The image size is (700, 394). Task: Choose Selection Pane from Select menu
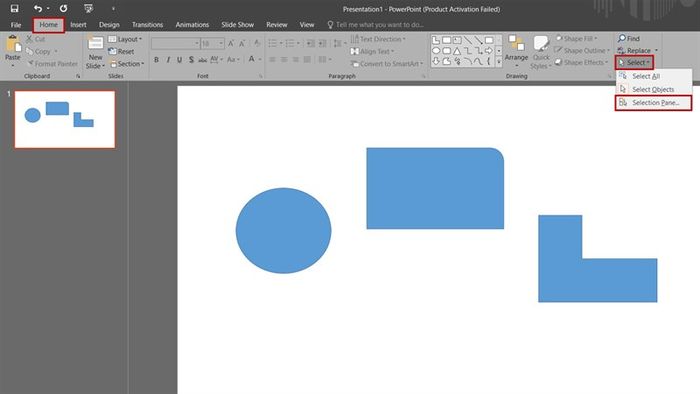(x=653, y=103)
